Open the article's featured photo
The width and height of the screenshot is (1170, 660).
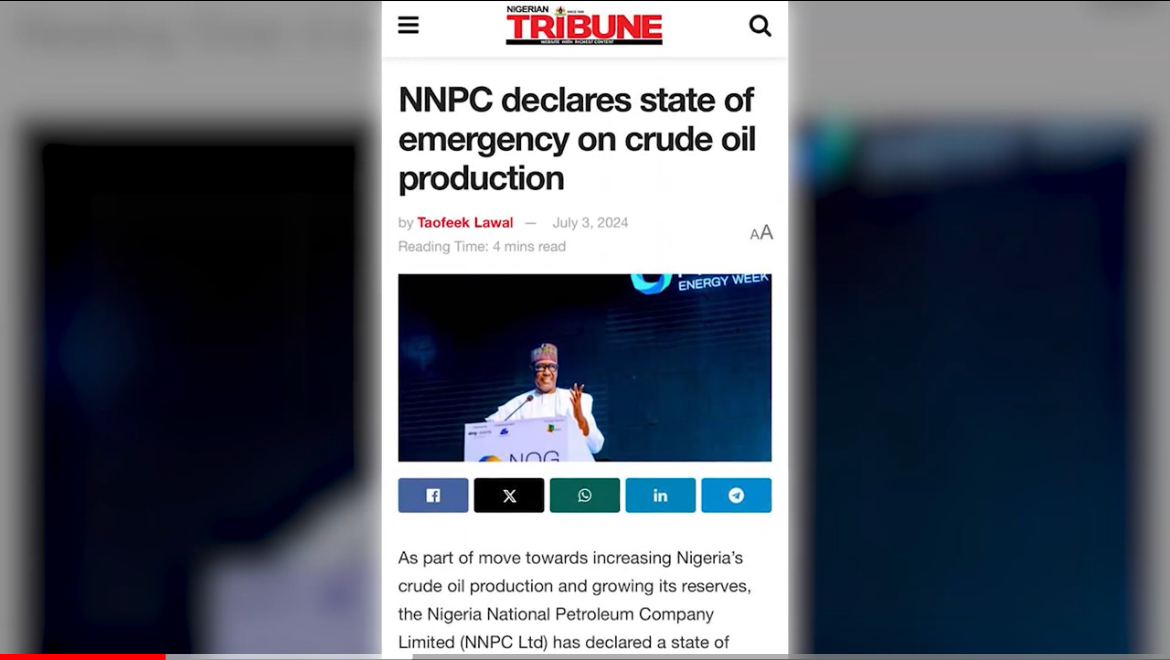coord(585,368)
